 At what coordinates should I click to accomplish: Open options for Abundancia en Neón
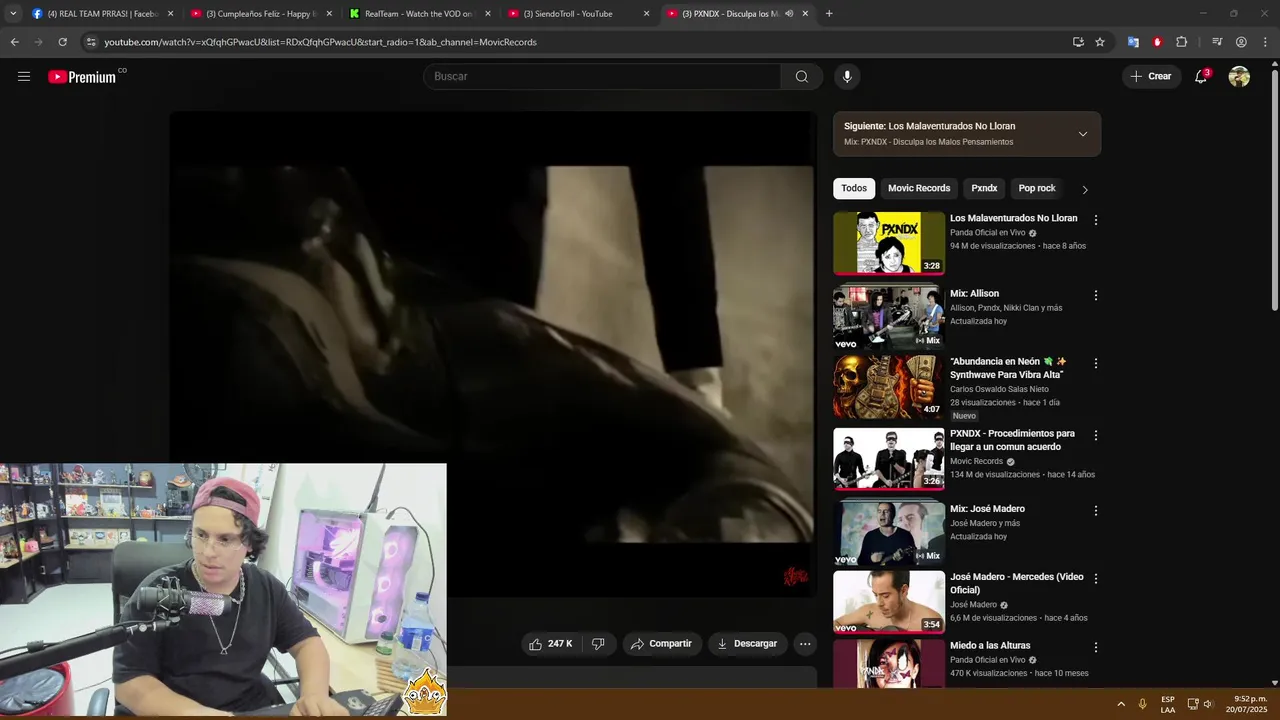[x=1096, y=363]
